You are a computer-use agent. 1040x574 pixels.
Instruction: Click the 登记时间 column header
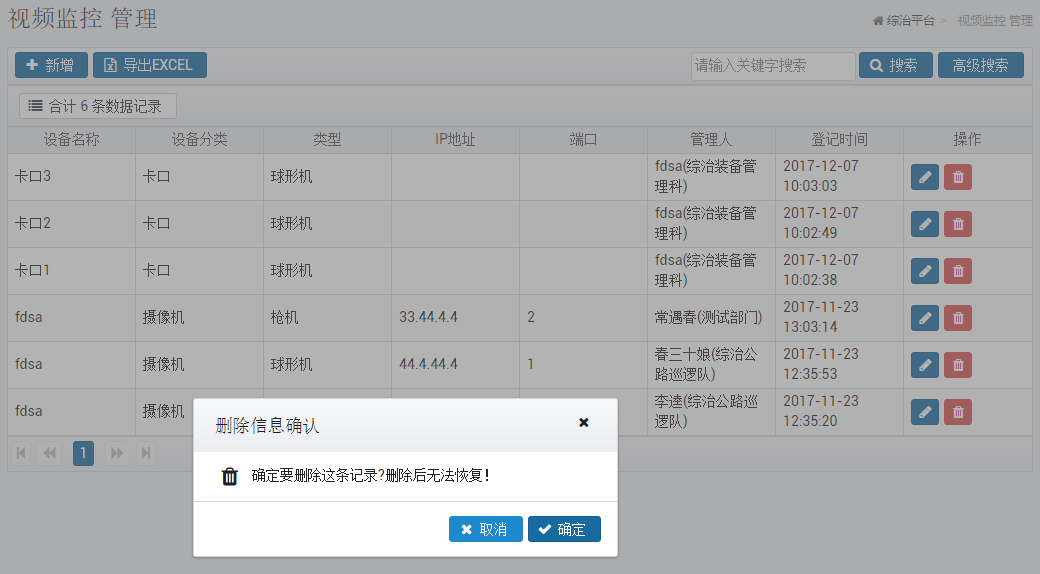tap(840, 140)
